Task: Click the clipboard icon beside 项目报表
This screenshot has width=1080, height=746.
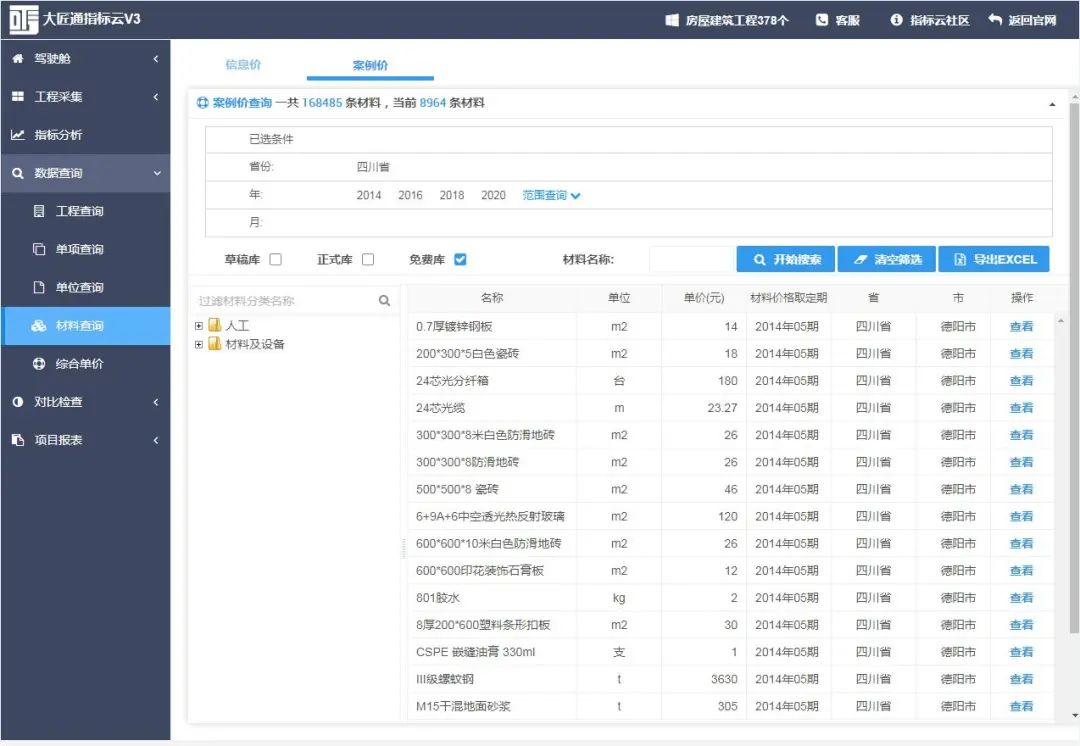Action: pyautogui.click(x=18, y=439)
